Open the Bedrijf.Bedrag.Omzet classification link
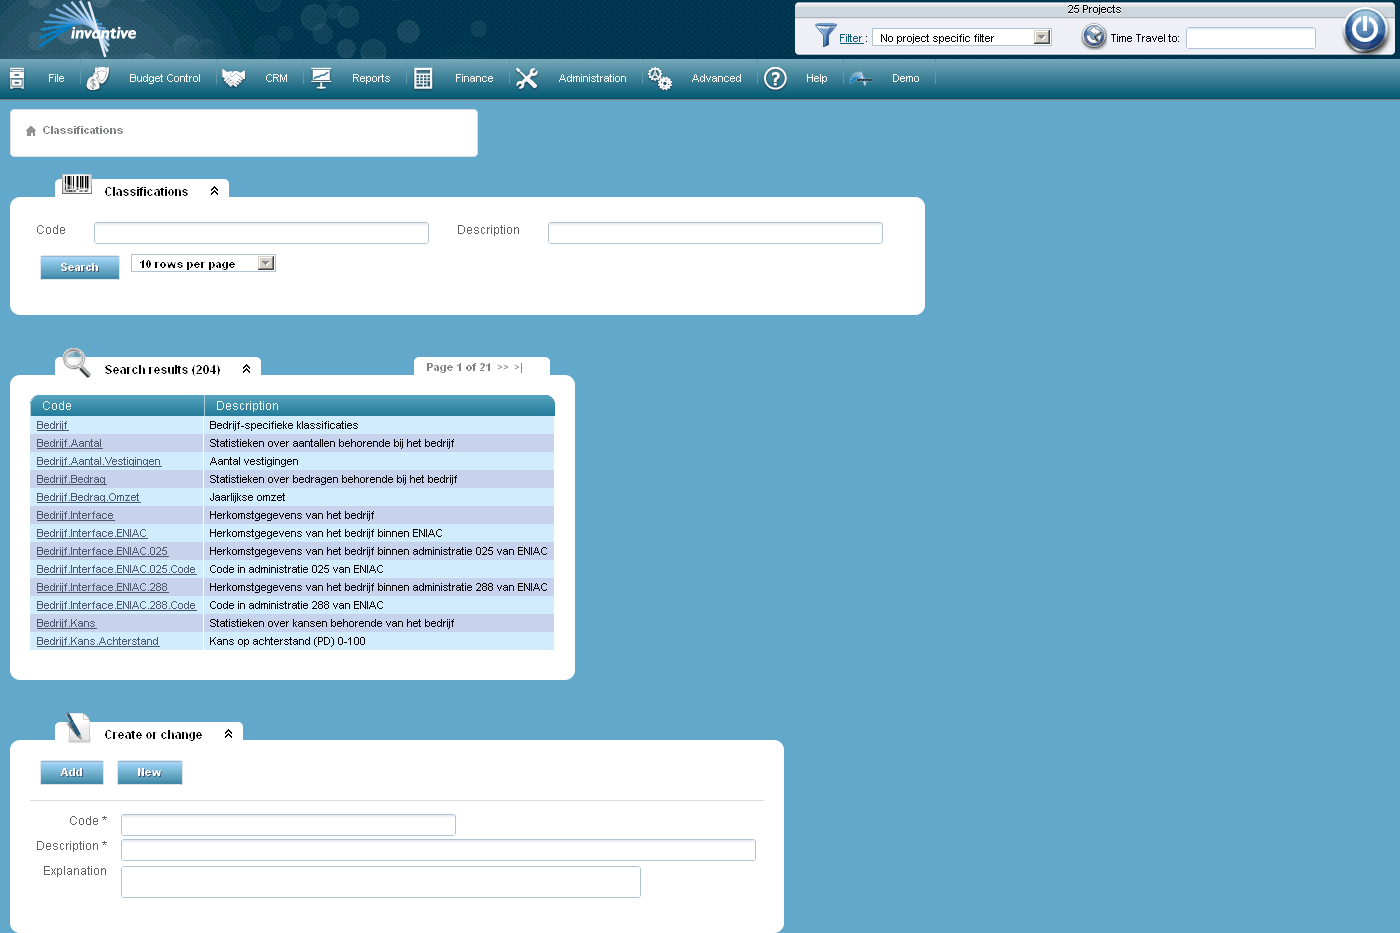The height and width of the screenshot is (933, 1400). click(88, 497)
